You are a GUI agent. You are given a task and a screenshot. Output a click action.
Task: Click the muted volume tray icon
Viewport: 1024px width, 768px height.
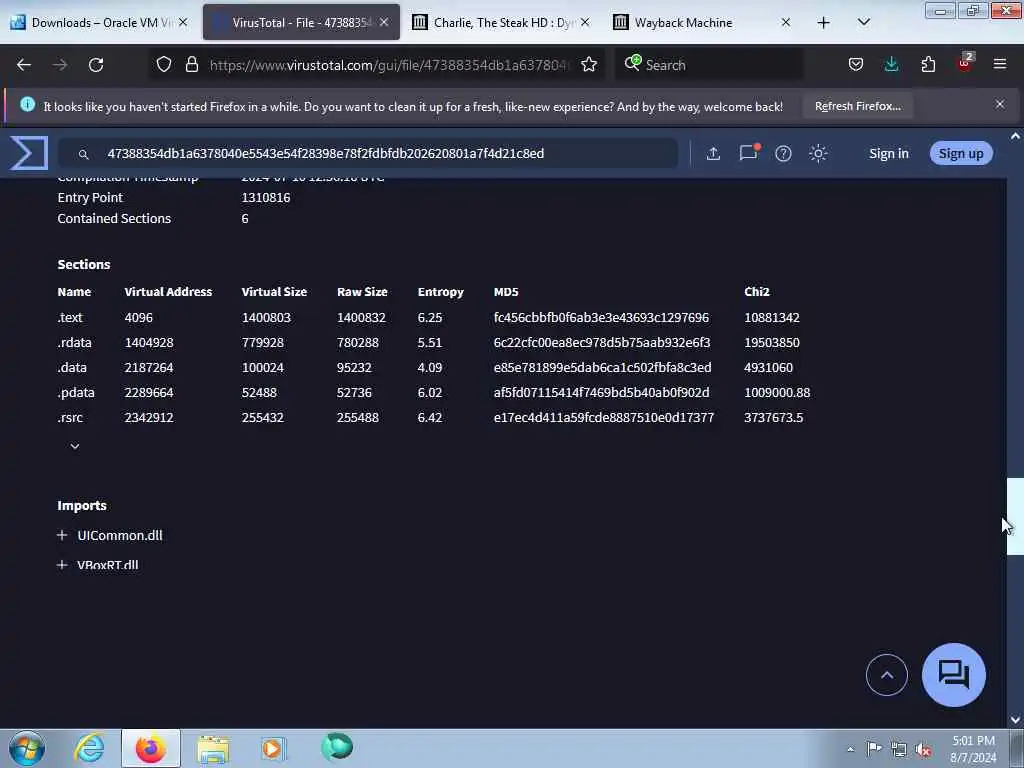pyautogui.click(x=923, y=749)
